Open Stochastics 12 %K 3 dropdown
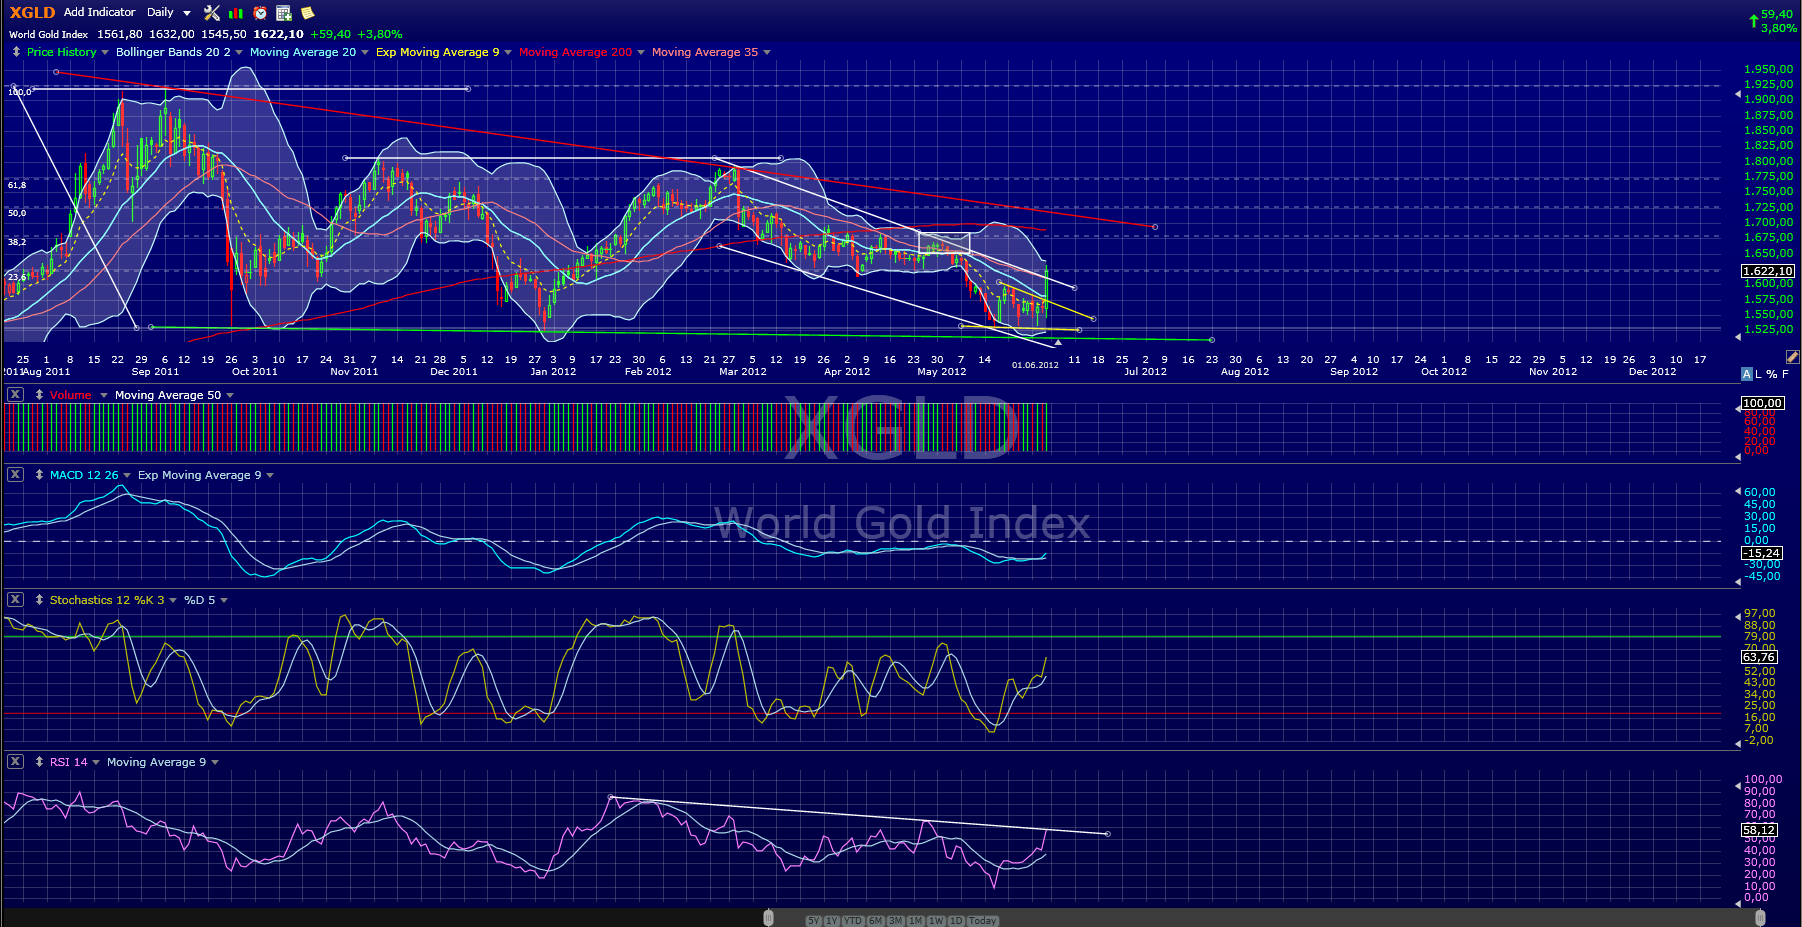The height and width of the screenshot is (927, 1802). (x=173, y=601)
